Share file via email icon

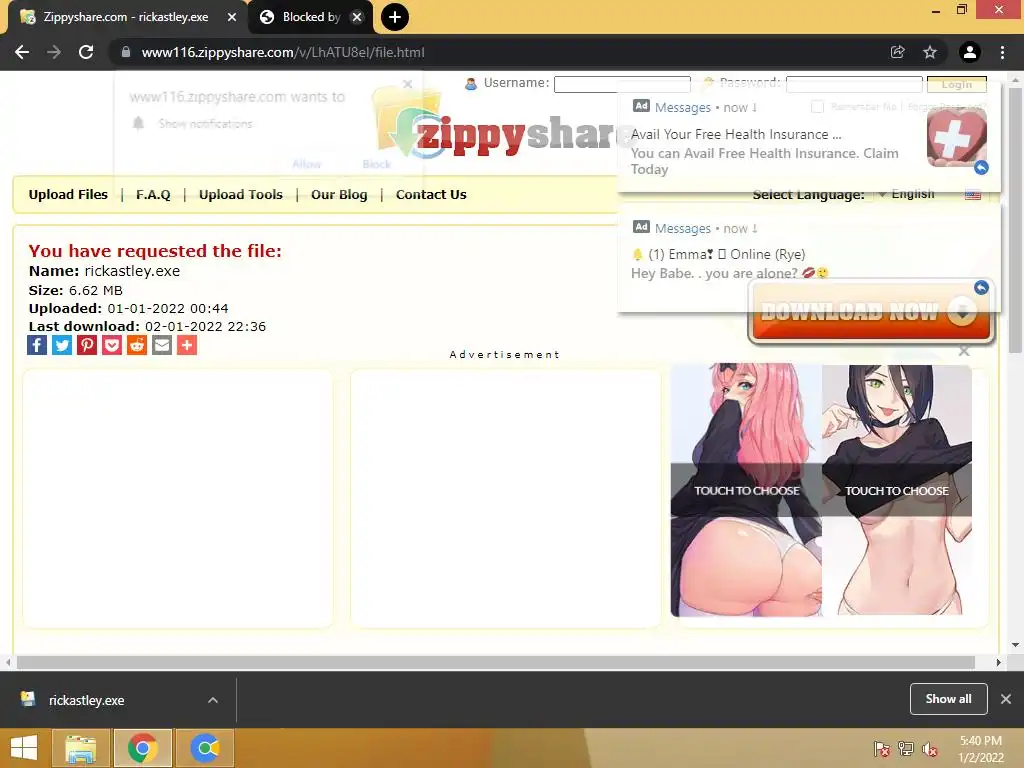[x=162, y=345]
